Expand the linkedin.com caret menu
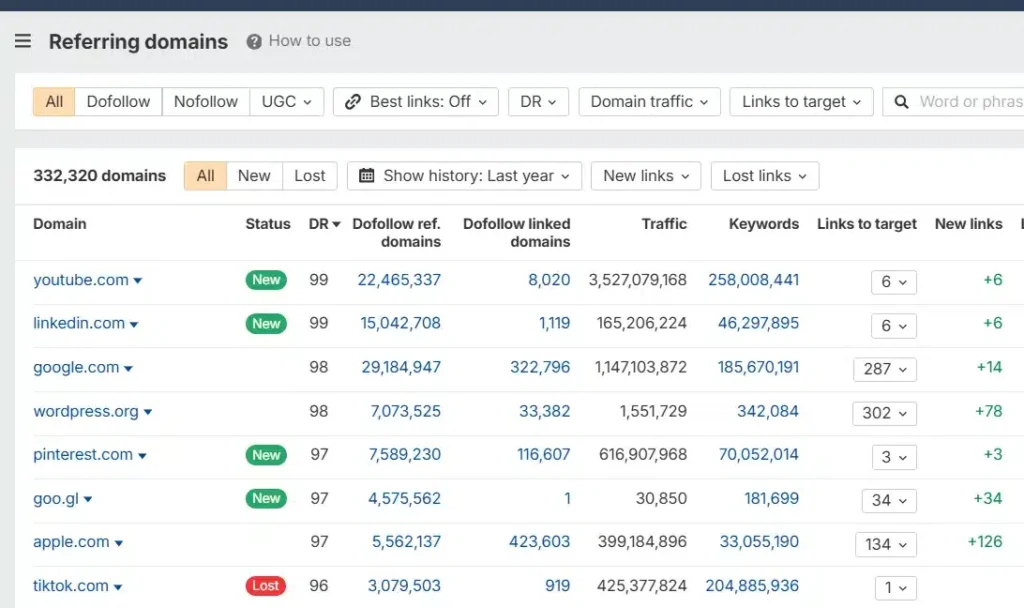 (134, 325)
